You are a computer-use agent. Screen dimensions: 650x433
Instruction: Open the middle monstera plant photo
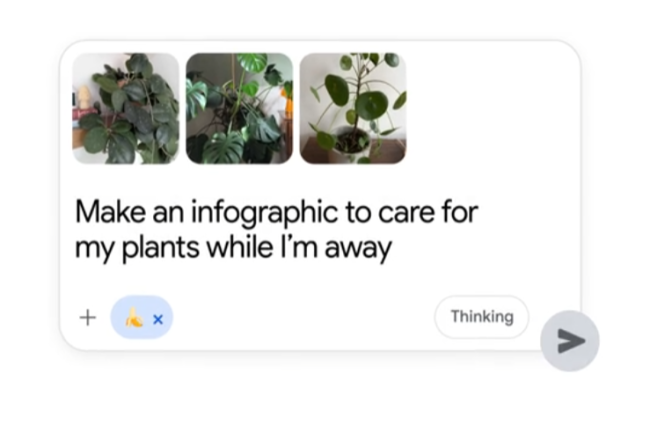point(240,108)
